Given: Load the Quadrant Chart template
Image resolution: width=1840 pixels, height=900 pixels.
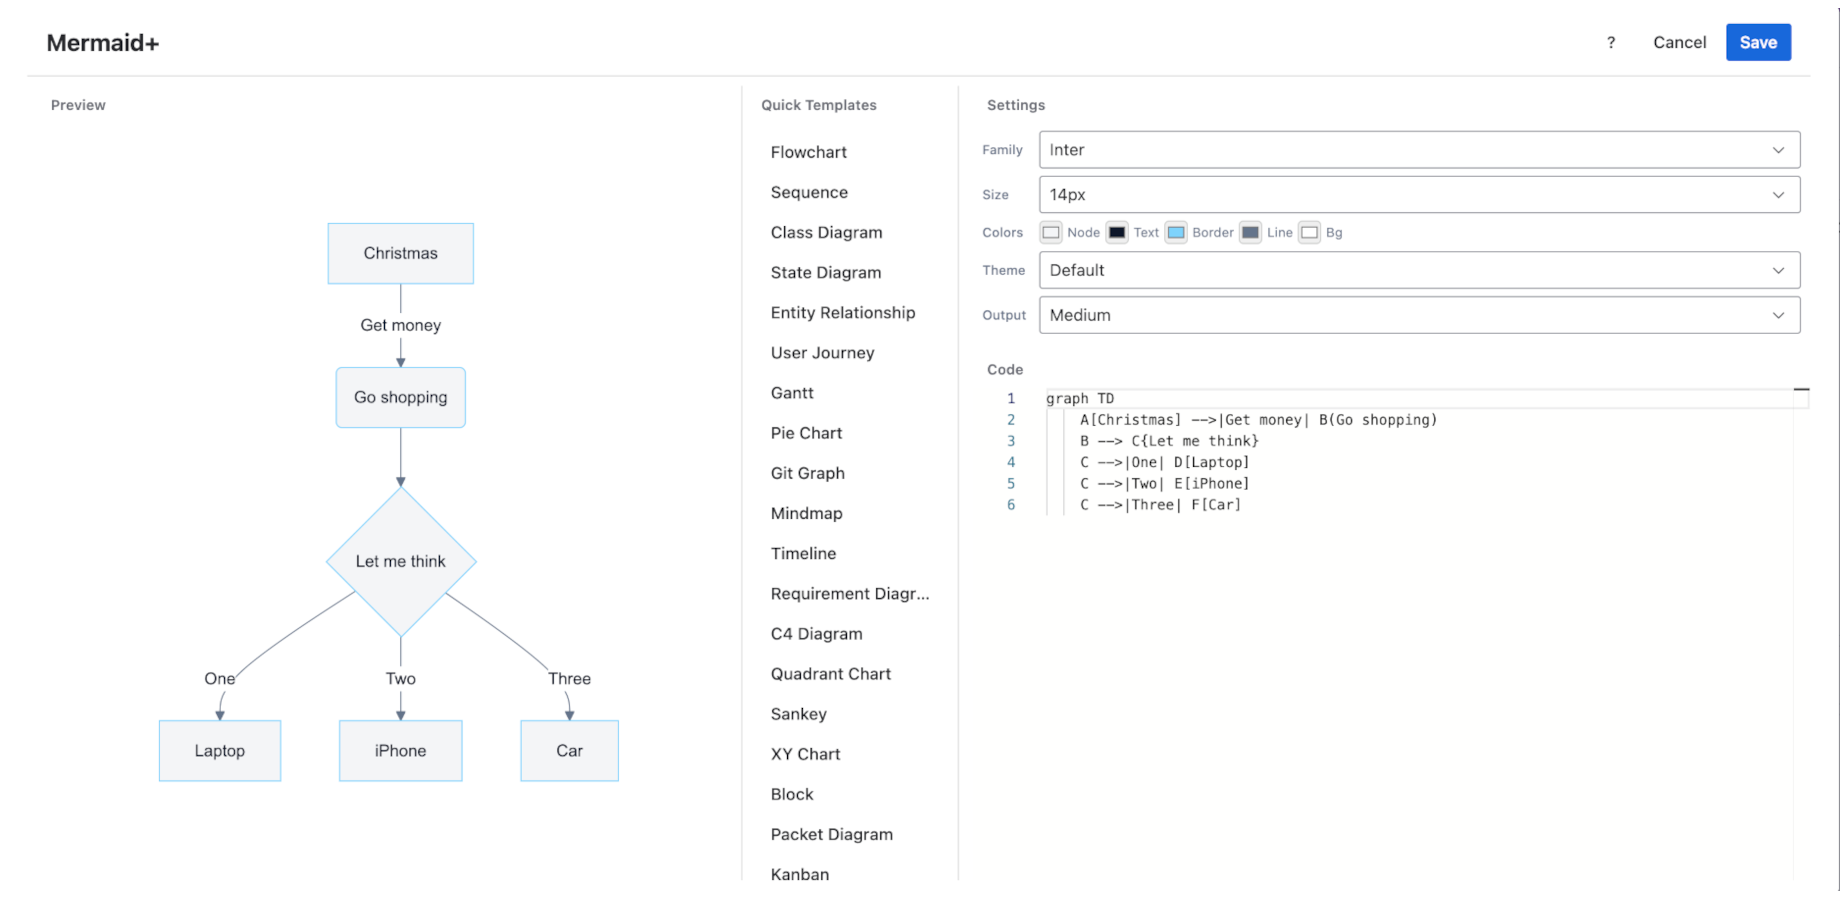Looking at the screenshot, I should coord(831,674).
